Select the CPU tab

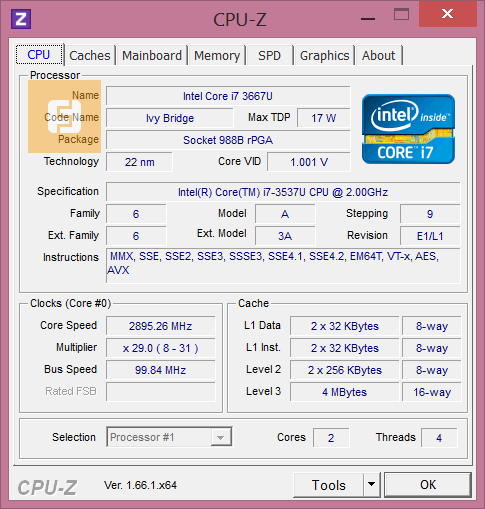39,54
